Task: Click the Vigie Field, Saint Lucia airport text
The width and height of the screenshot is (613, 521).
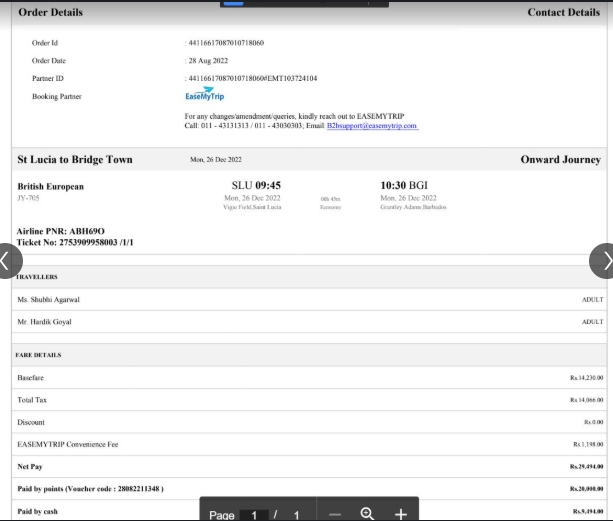Action: pyautogui.click(x=252, y=207)
